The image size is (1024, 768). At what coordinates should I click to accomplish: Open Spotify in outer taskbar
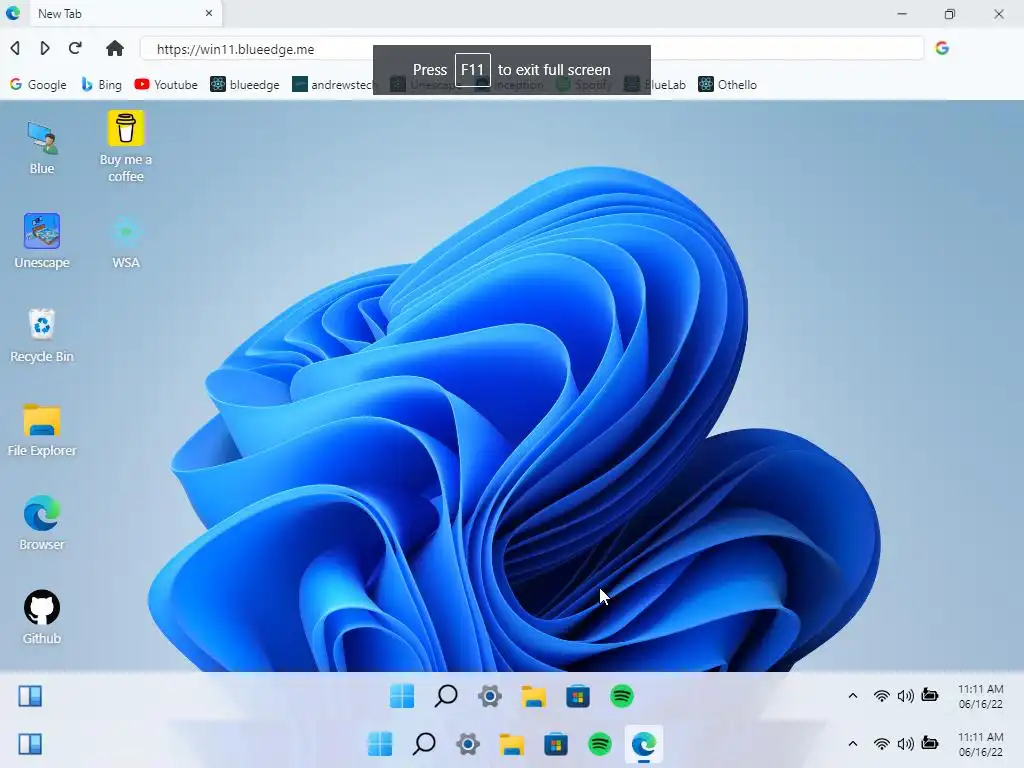click(600, 744)
